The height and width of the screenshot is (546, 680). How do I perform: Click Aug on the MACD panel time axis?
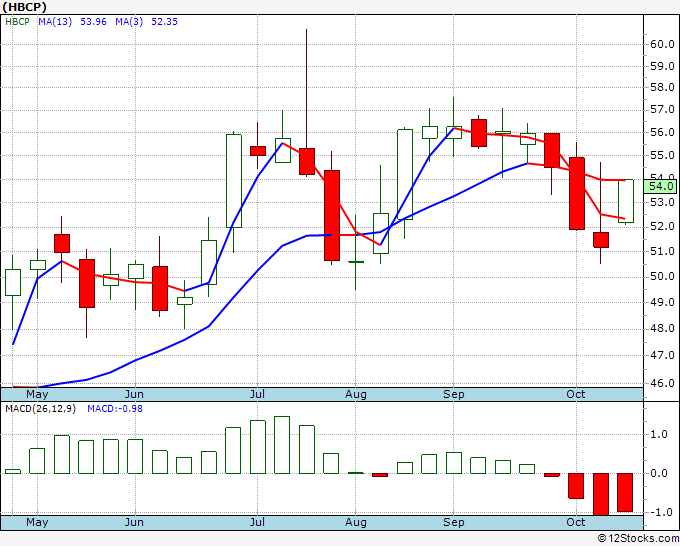point(356,522)
